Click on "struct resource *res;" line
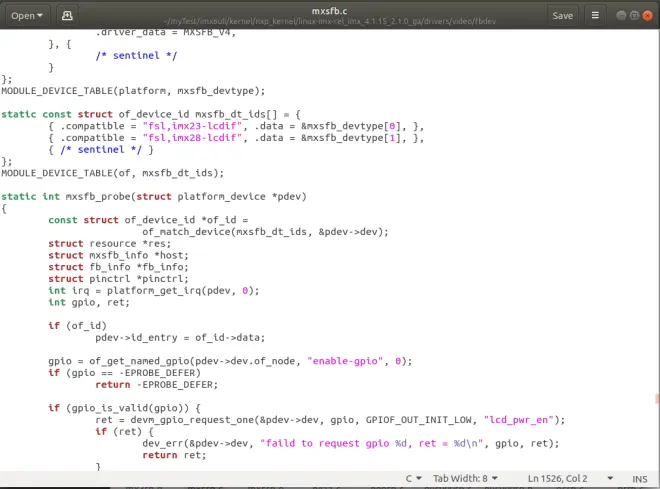This screenshot has width=660, height=489. click(x=109, y=244)
